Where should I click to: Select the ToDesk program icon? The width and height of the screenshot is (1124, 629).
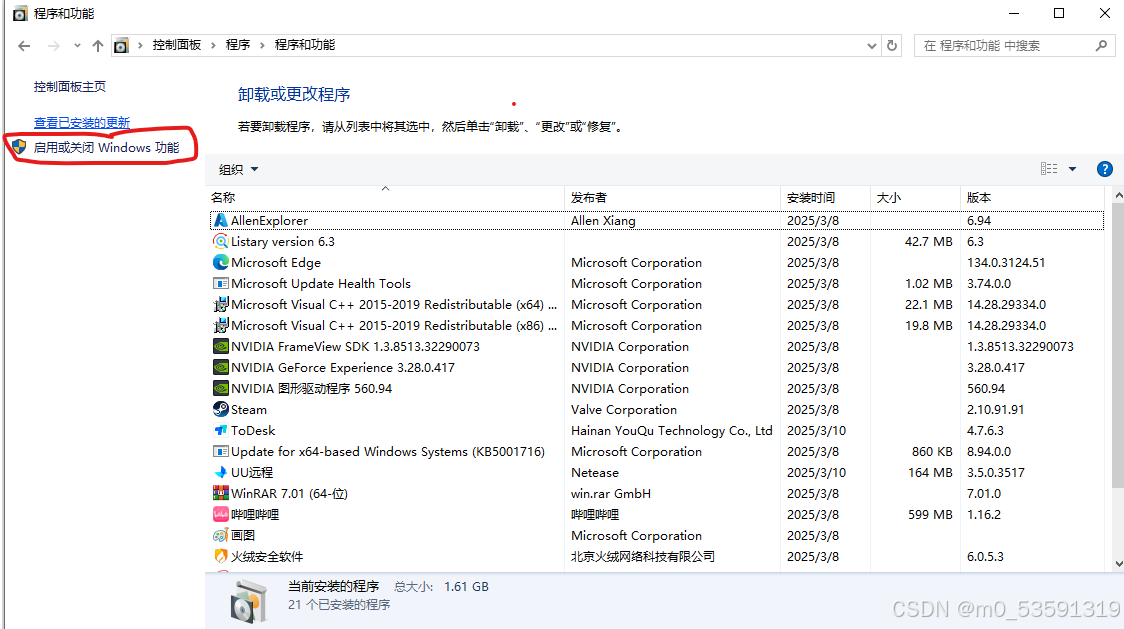(221, 430)
